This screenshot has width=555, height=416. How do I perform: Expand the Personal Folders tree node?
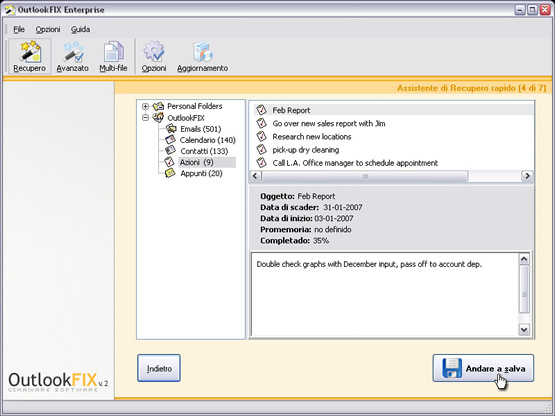pyautogui.click(x=145, y=106)
